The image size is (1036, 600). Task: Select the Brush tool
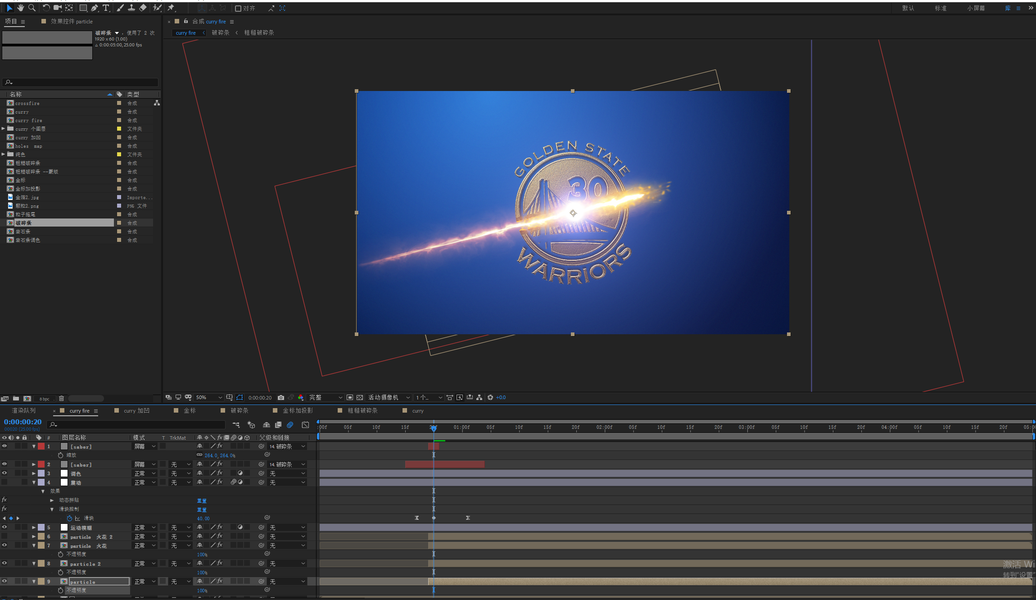point(120,8)
